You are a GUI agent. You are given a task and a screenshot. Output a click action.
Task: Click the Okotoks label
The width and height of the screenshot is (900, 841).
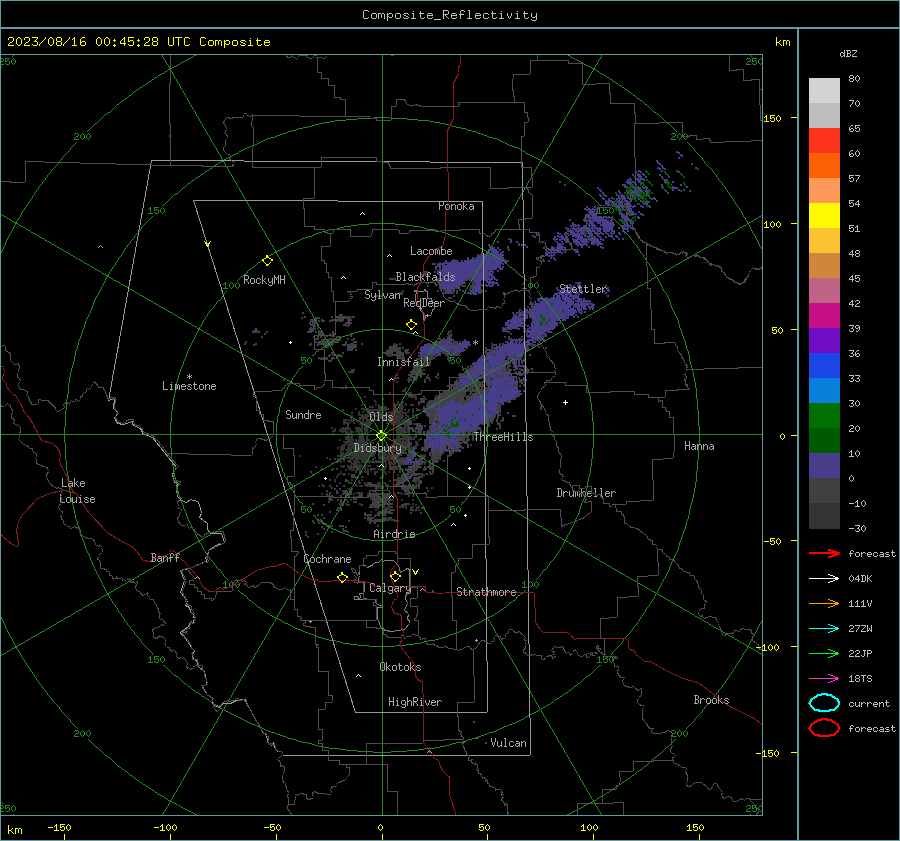(x=400, y=666)
